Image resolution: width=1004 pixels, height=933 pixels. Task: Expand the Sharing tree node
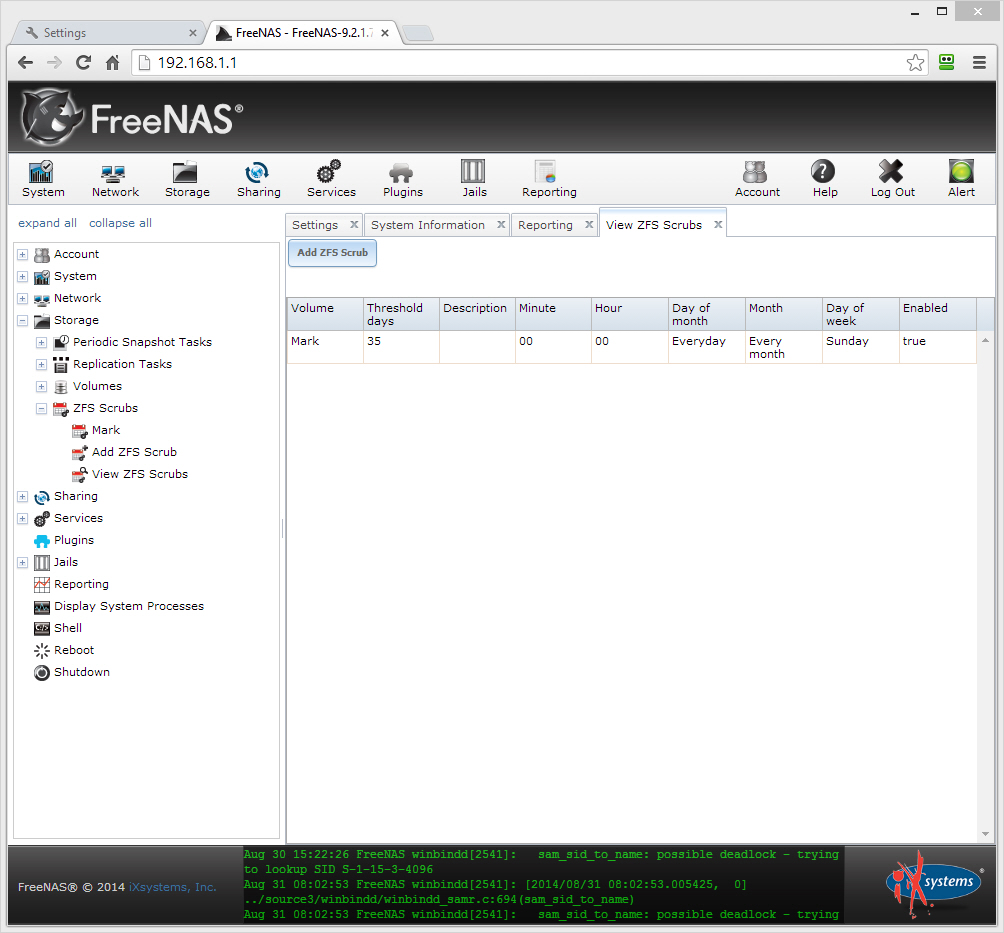(x=22, y=497)
